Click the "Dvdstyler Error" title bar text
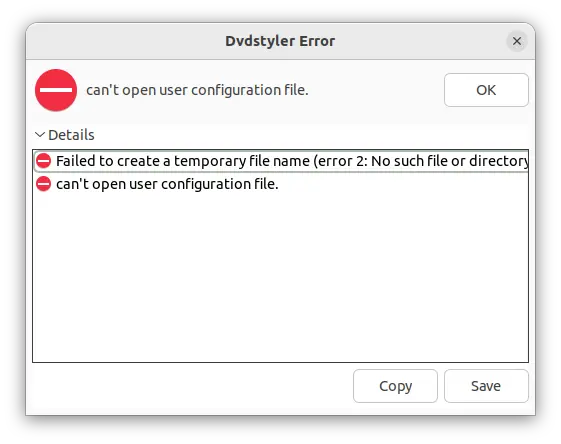The height and width of the screenshot is (444, 561). (280, 41)
